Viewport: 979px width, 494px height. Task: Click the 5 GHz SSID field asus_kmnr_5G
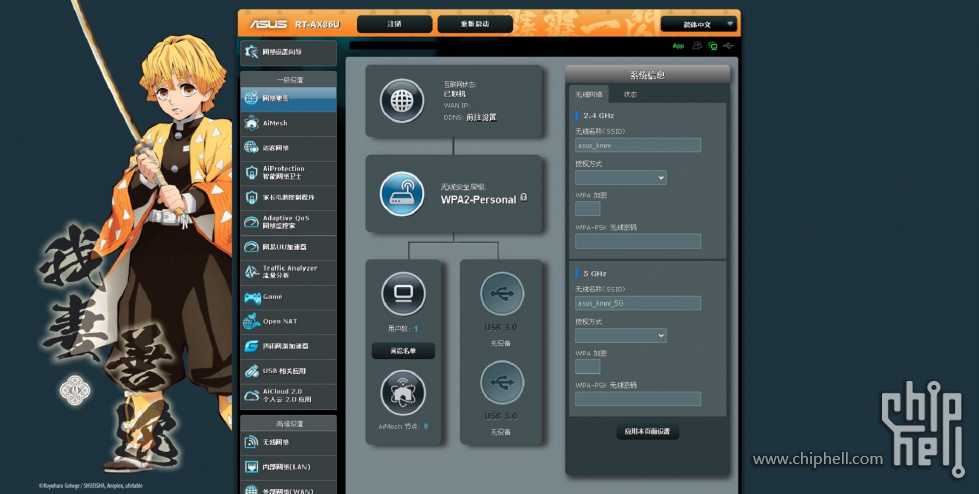(638, 304)
